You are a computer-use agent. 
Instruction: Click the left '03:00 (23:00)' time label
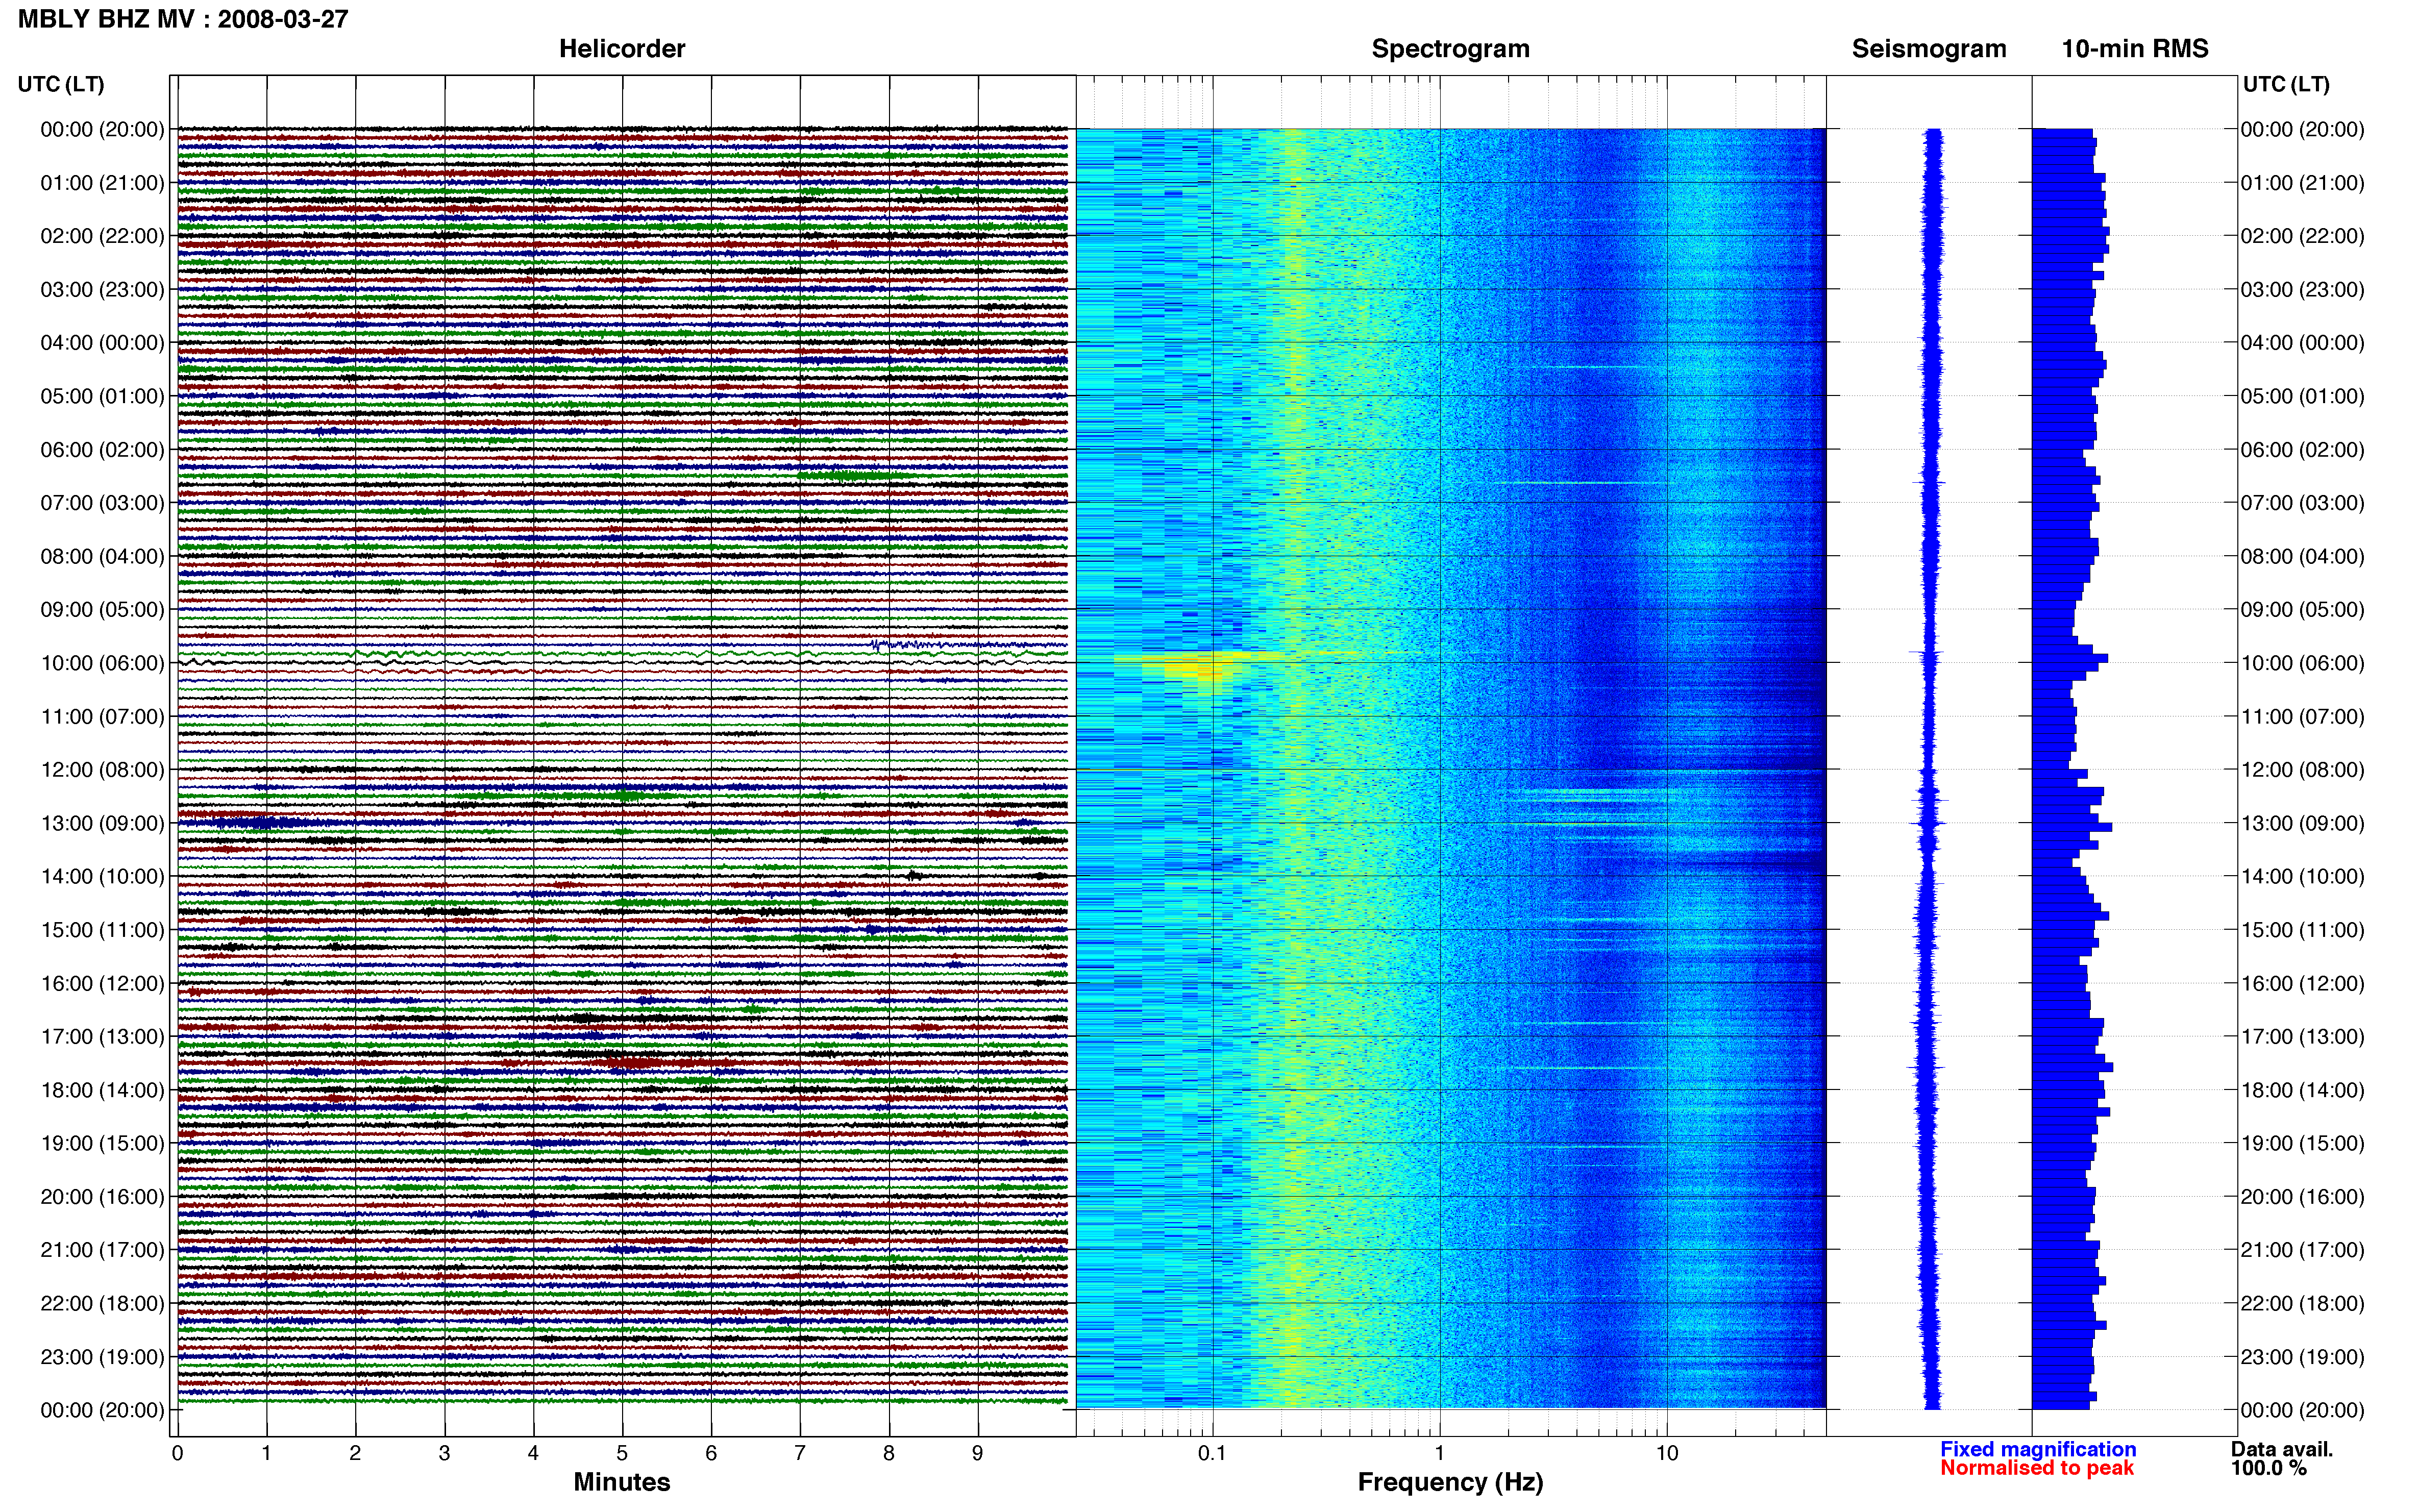[102, 290]
